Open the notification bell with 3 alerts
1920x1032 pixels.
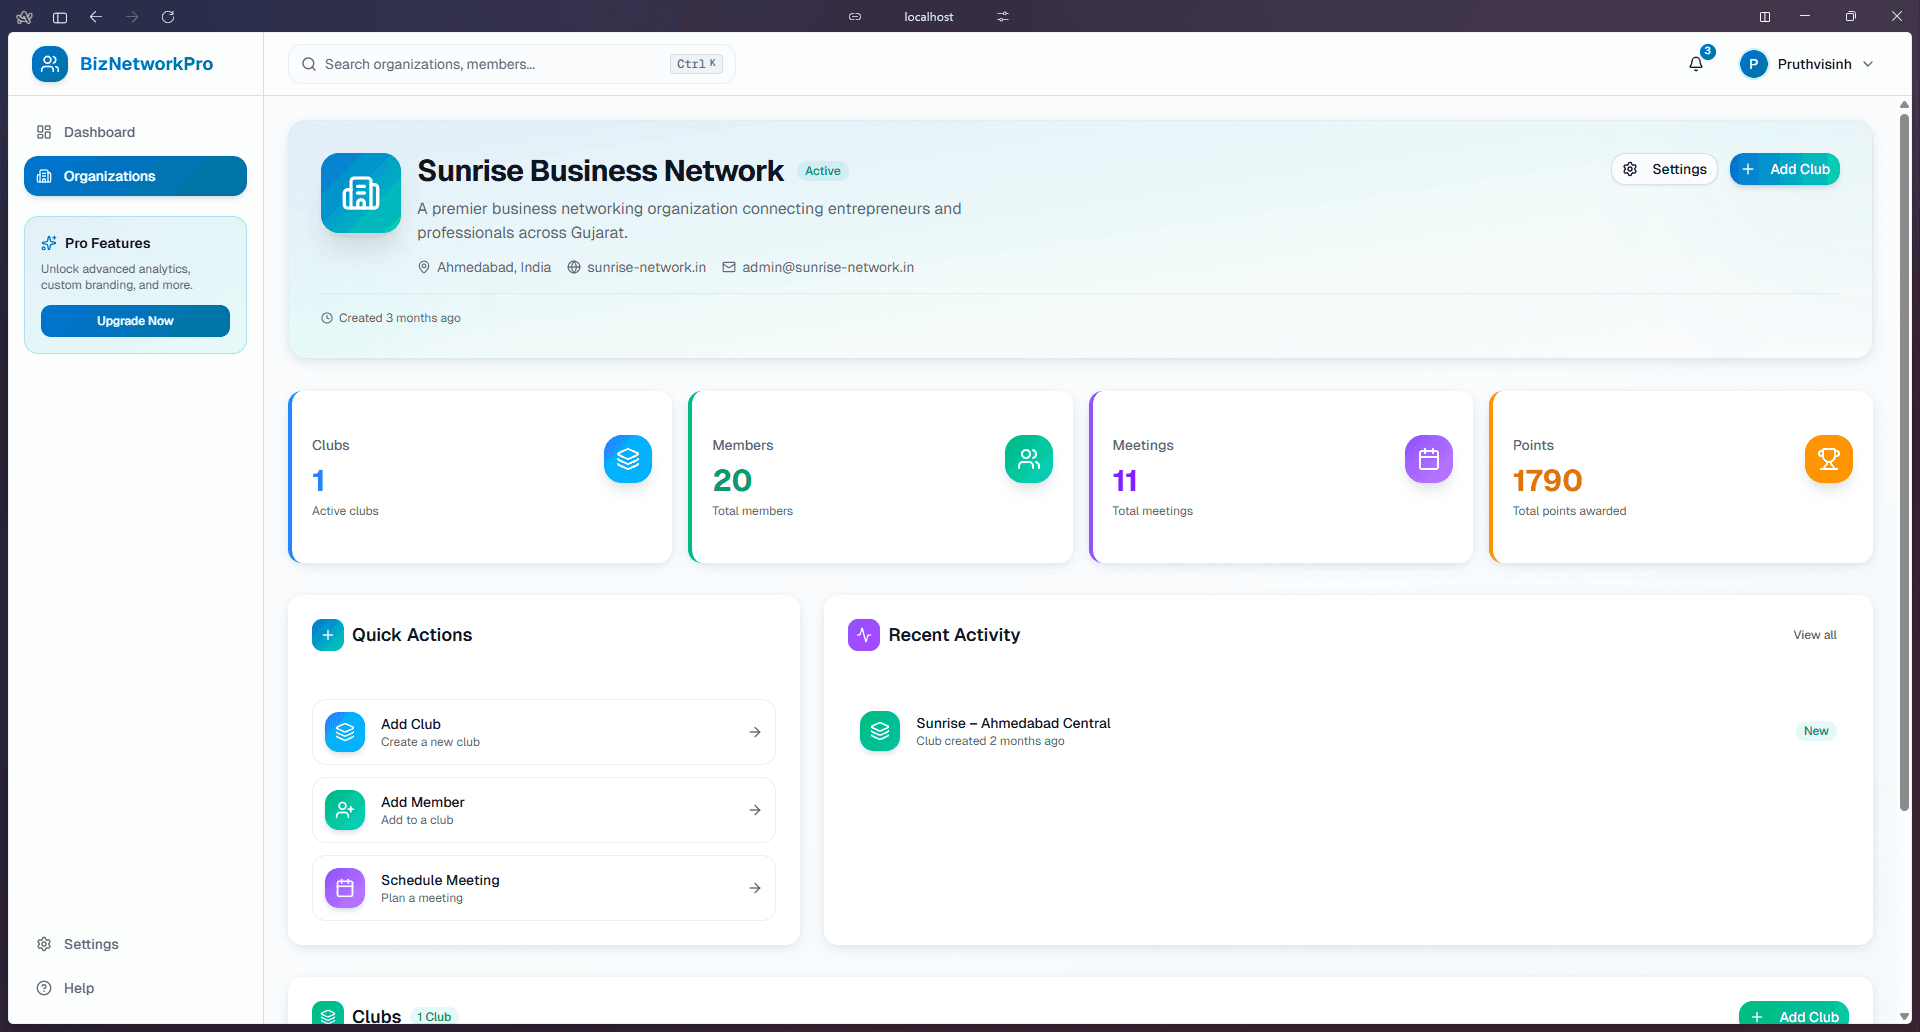tap(1695, 63)
